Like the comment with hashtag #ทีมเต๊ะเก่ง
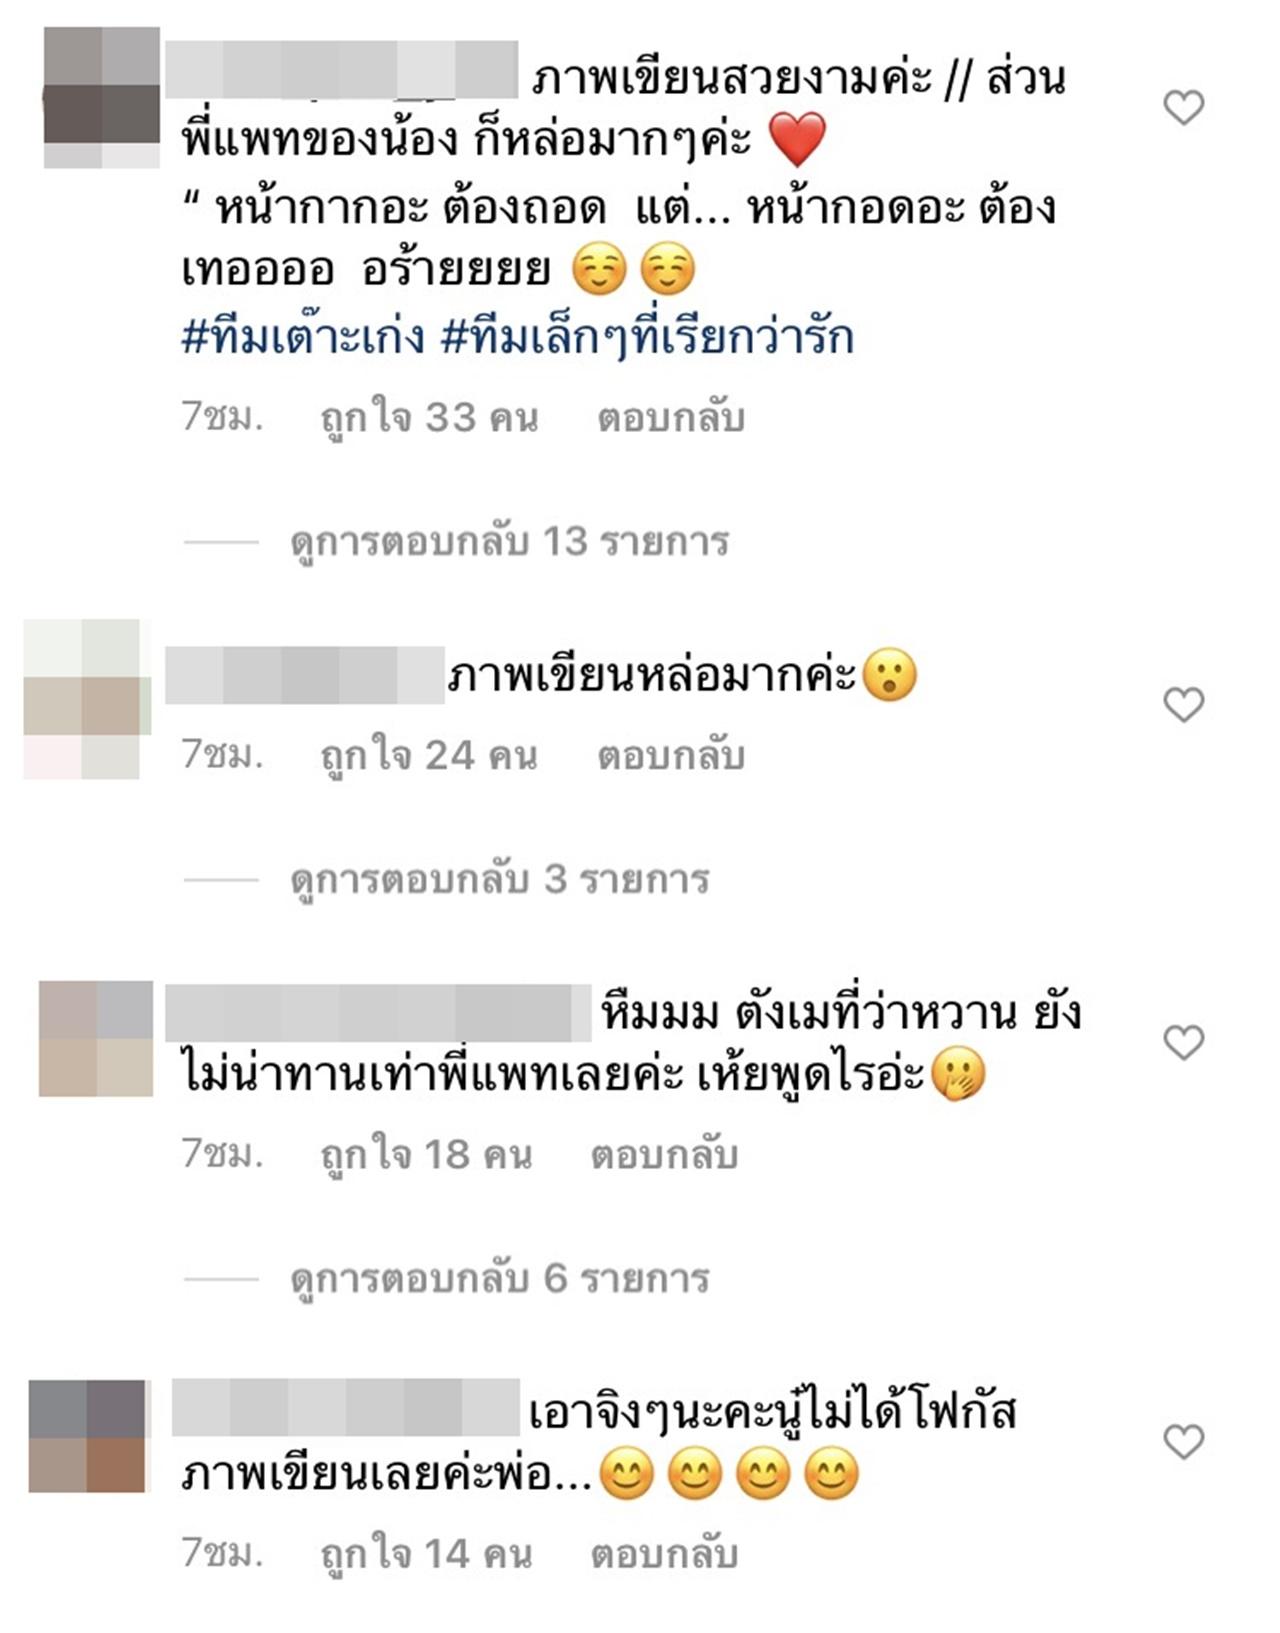Screen dimensions: 1280x1633 [x=1184, y=107]
